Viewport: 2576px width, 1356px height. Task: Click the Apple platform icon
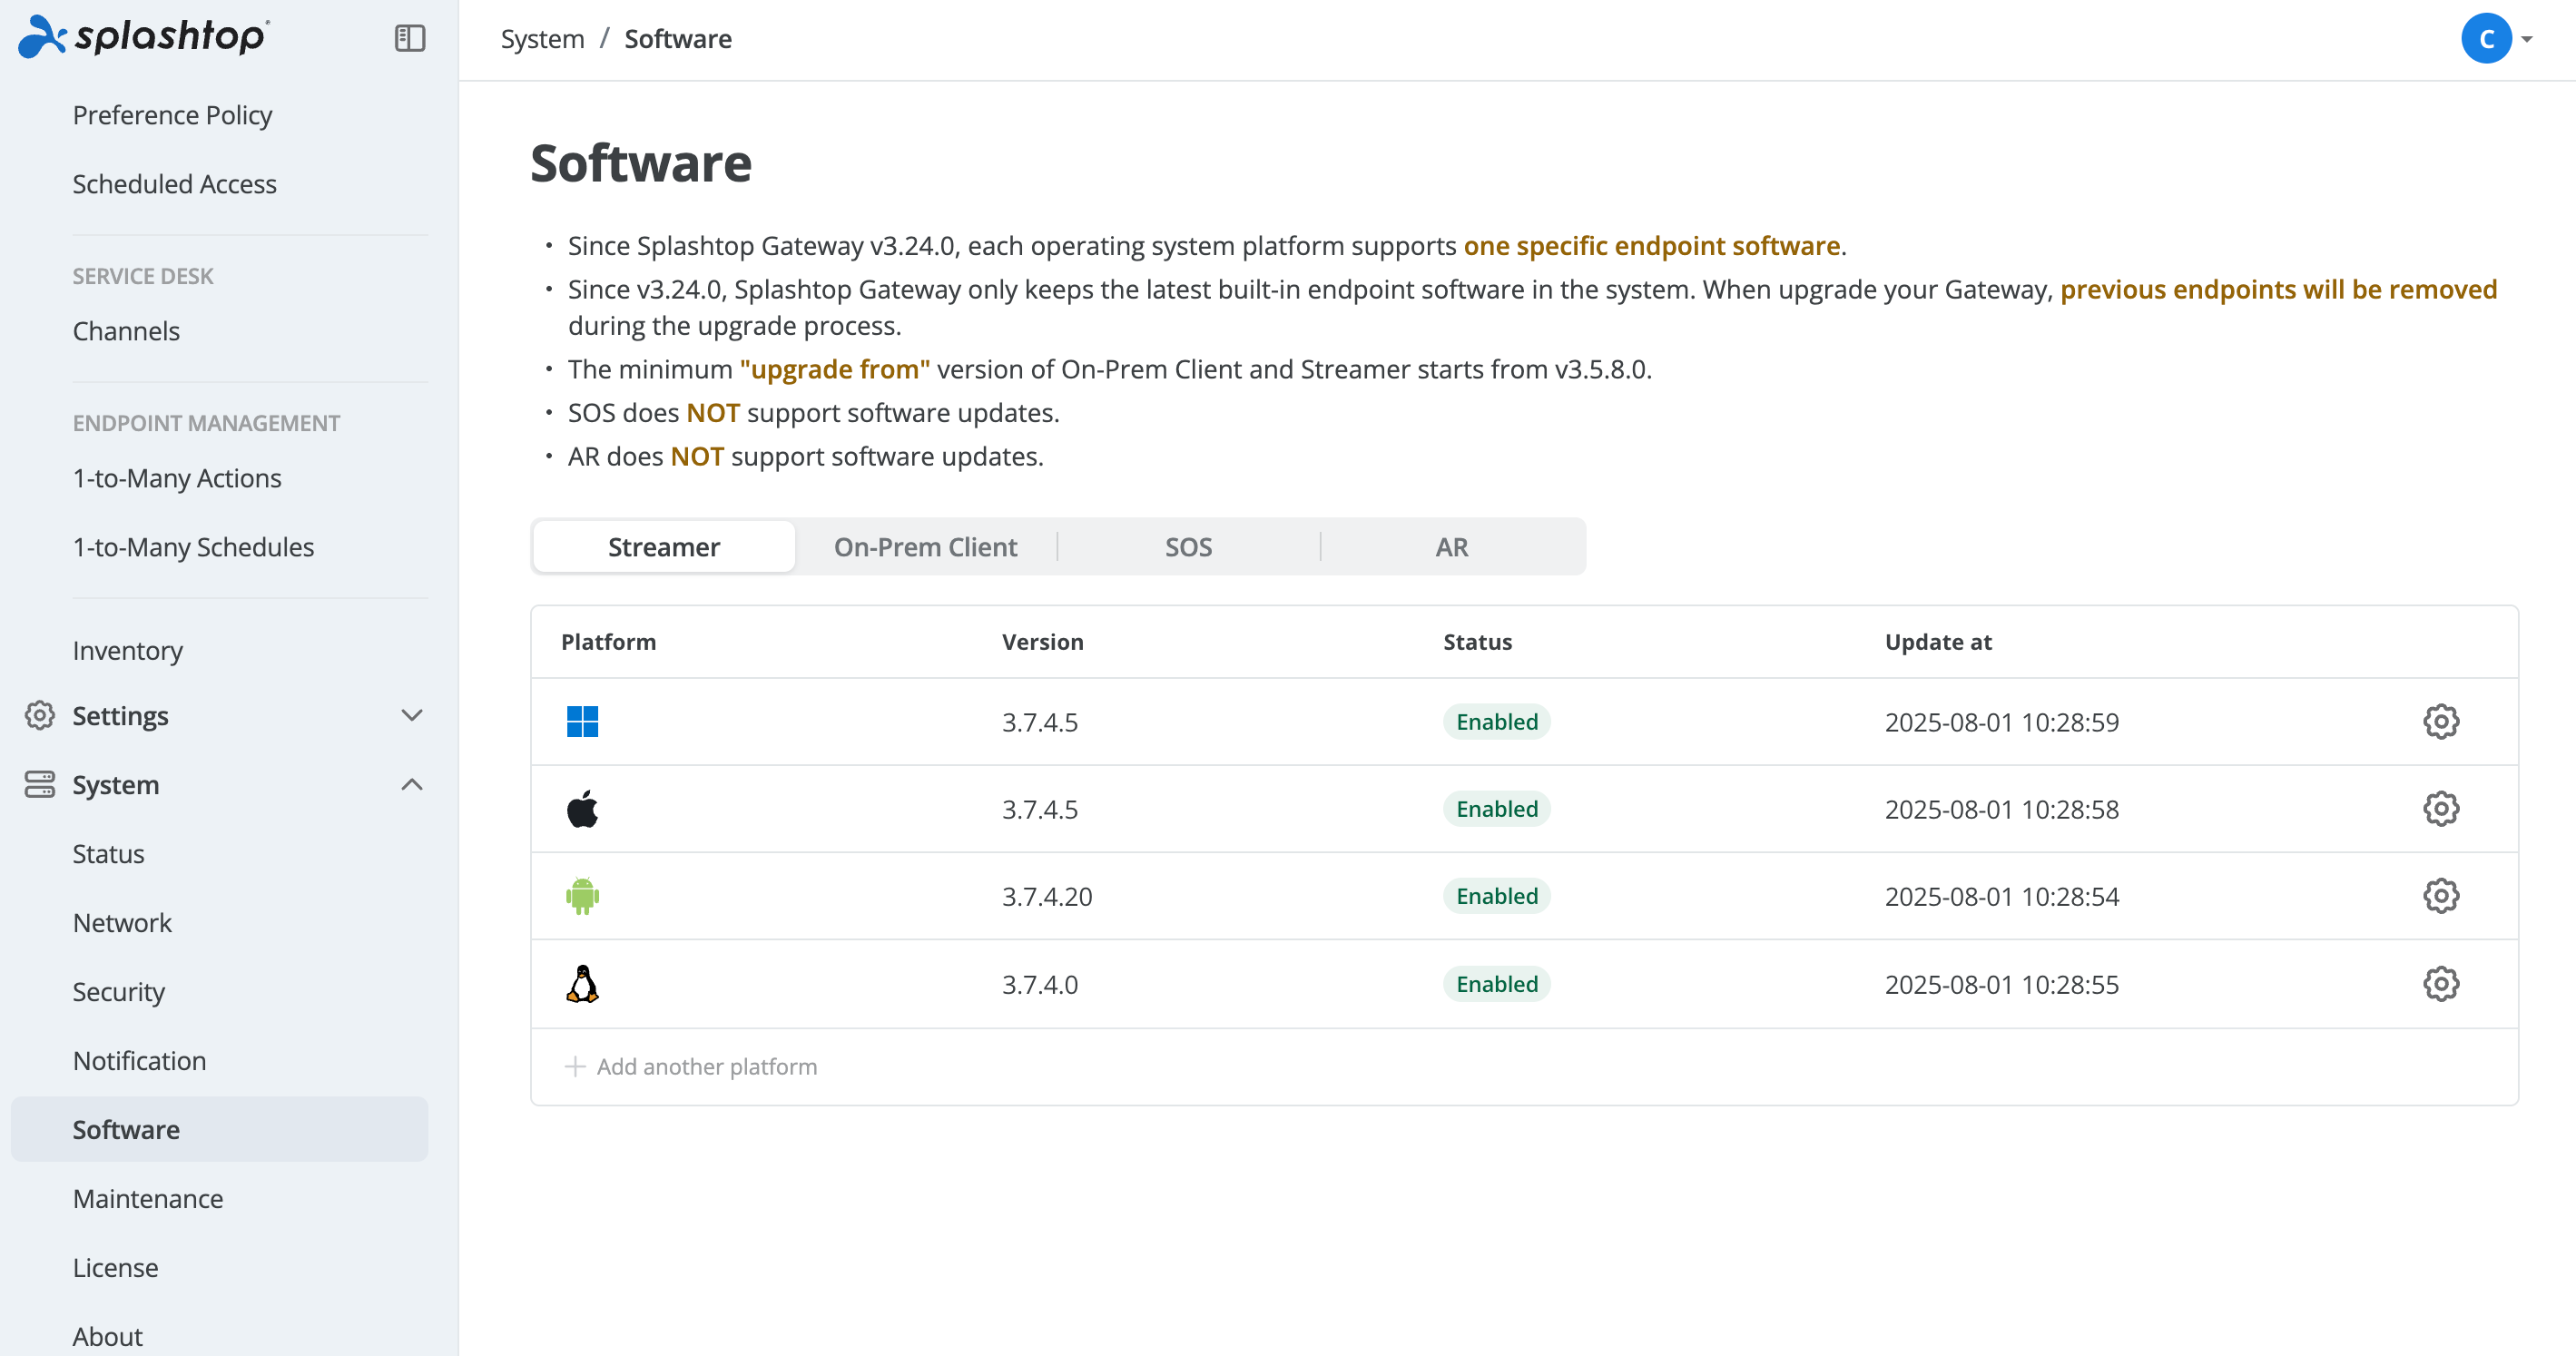pos(583,809)
